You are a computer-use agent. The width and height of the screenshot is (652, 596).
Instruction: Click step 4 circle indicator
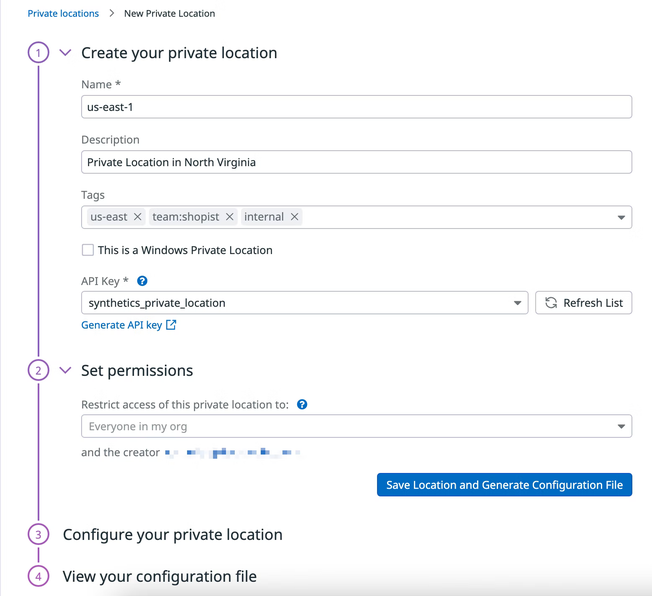38,577
